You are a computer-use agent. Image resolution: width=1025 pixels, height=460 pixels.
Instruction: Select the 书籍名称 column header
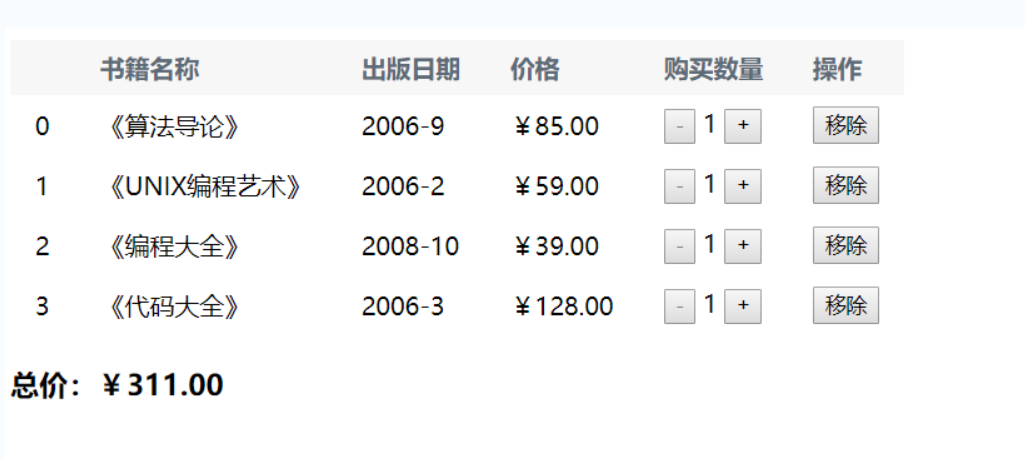150,69
